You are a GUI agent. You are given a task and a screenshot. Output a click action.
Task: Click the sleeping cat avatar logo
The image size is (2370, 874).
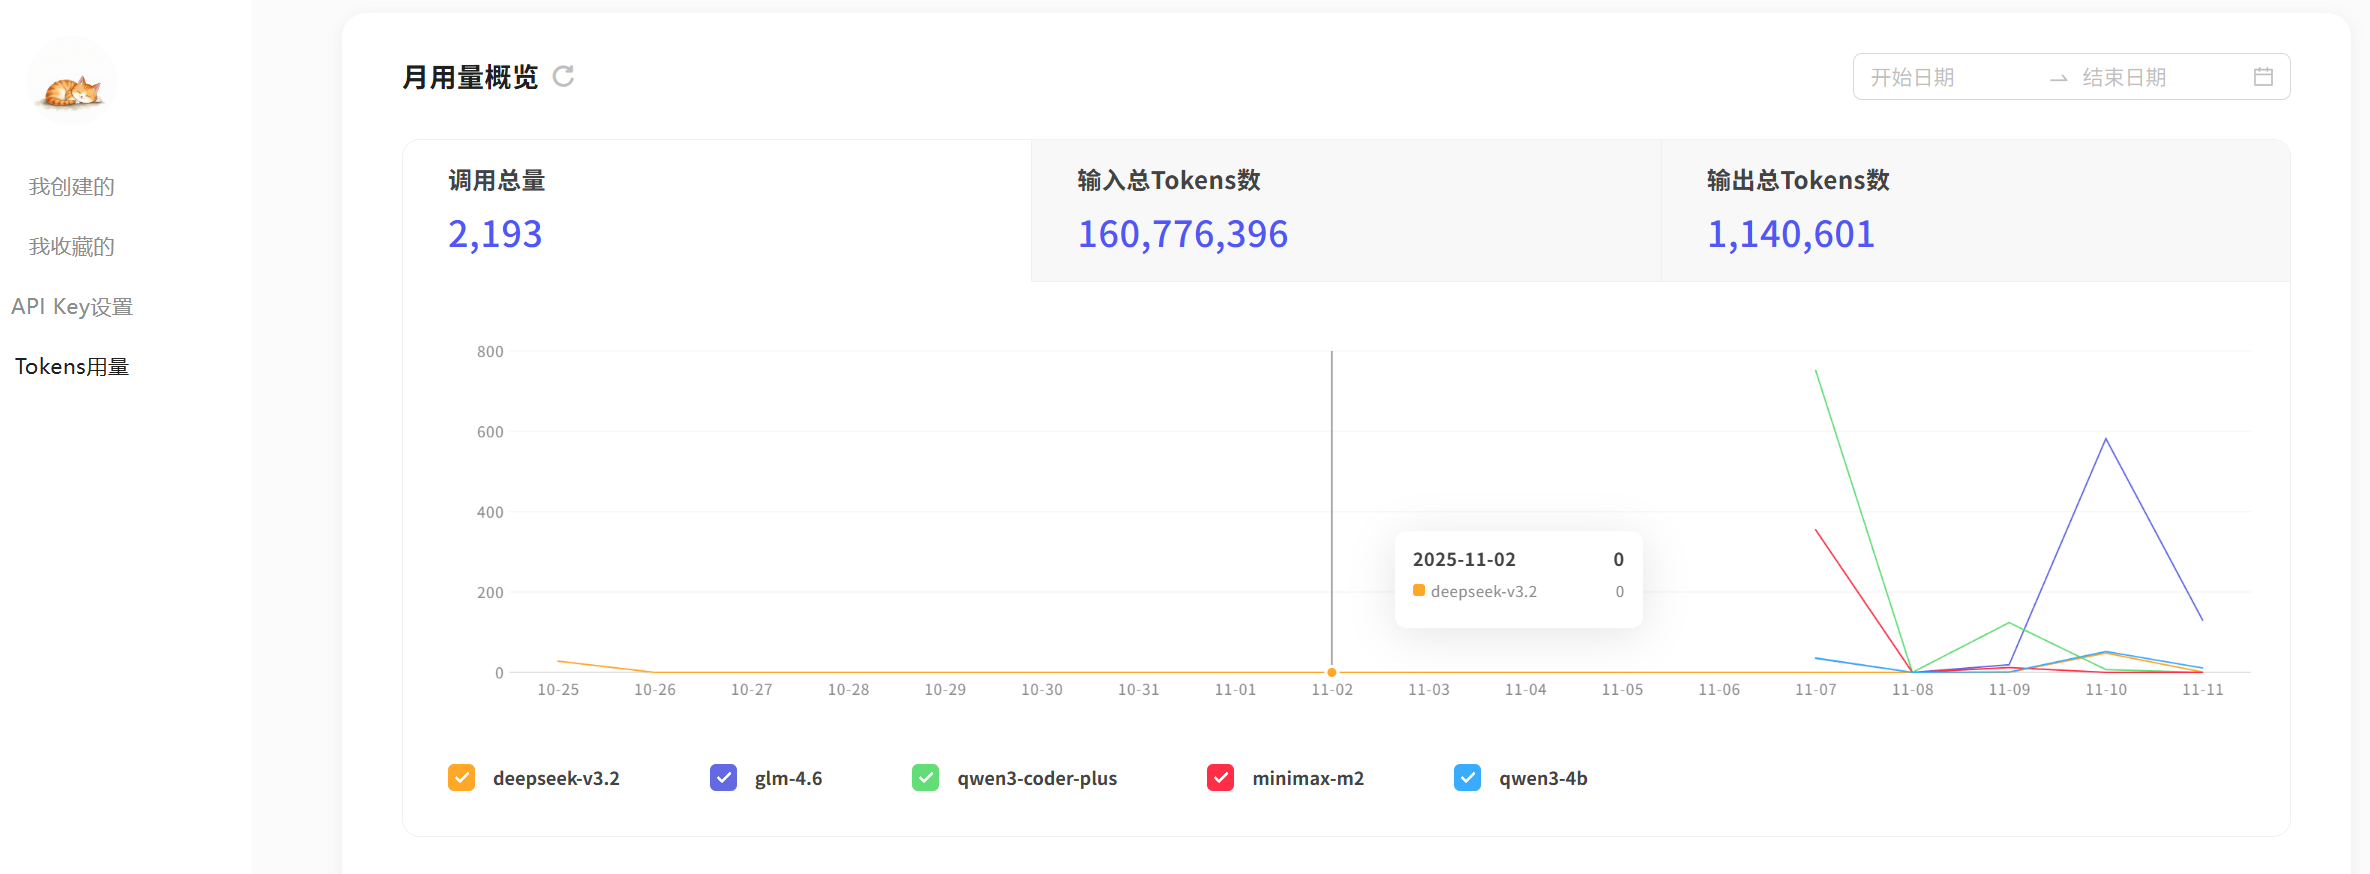tap(71, 82)
